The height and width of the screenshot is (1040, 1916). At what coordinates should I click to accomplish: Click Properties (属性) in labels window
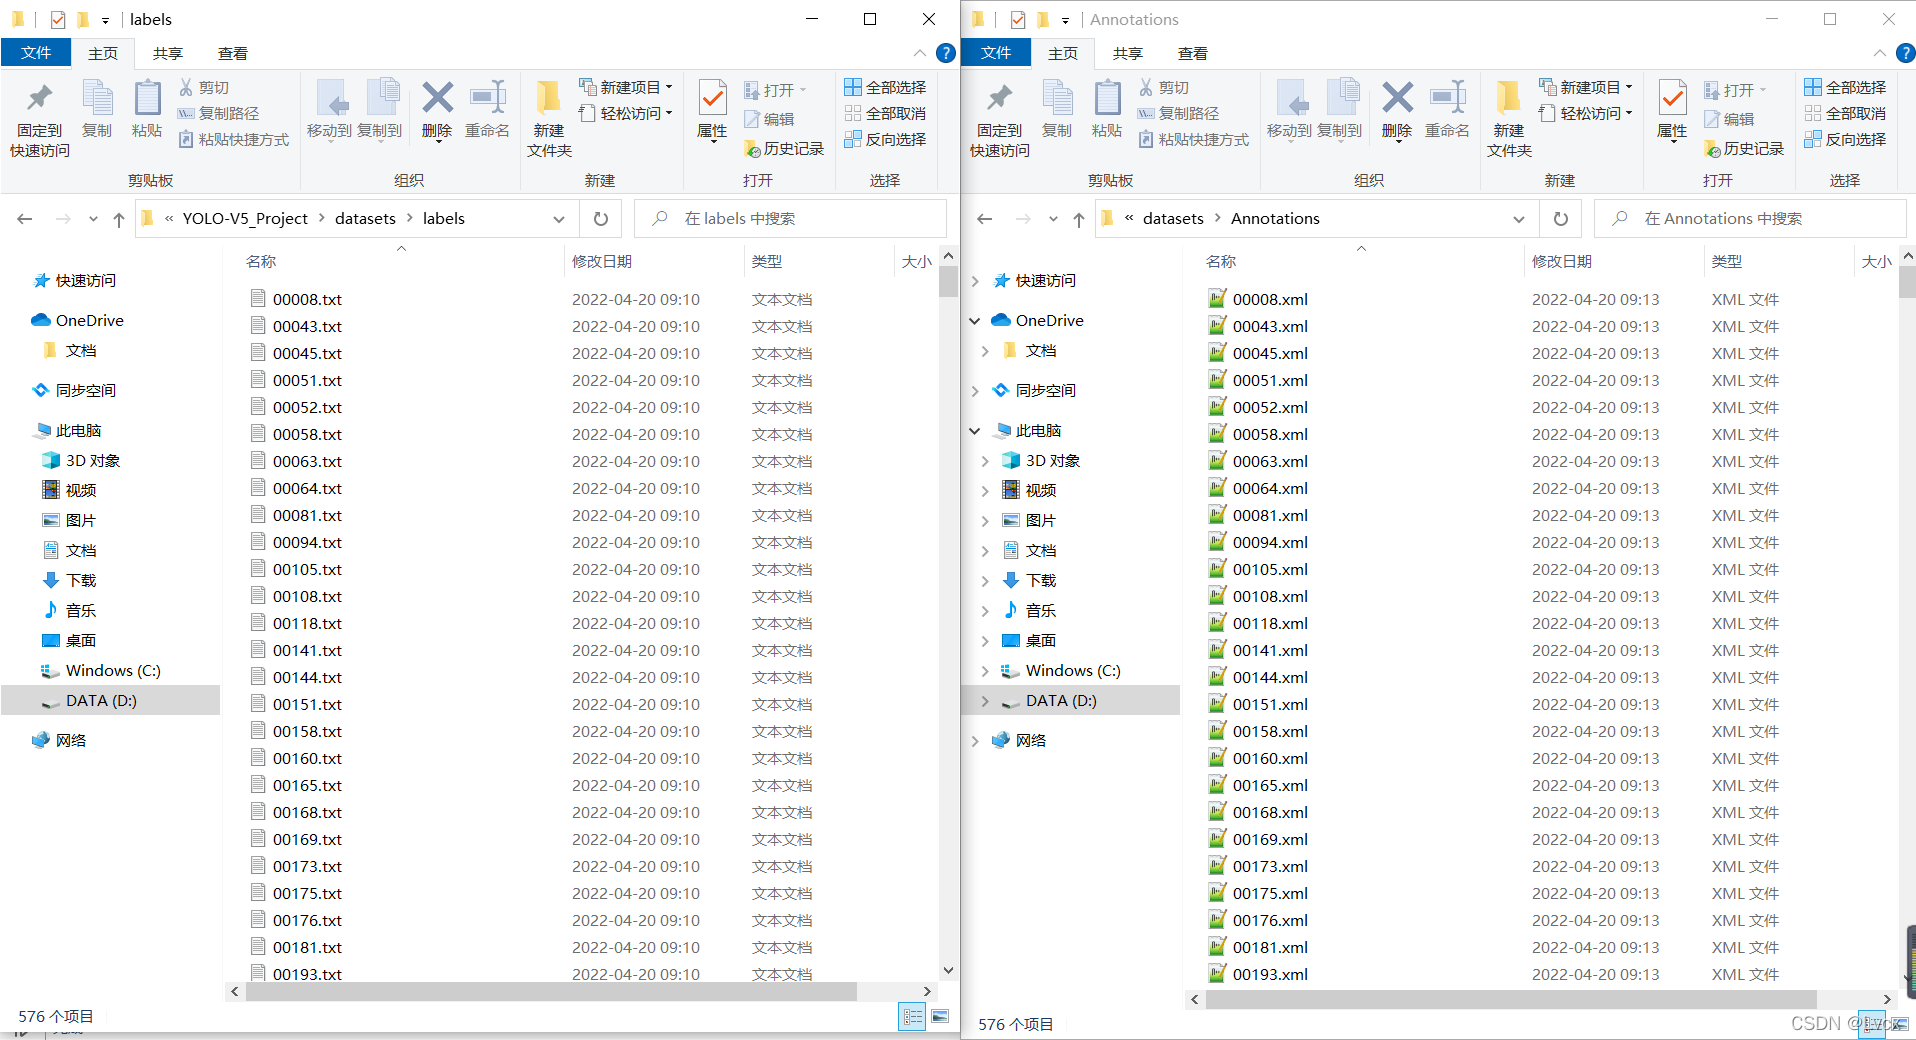(x=712, y=110)
